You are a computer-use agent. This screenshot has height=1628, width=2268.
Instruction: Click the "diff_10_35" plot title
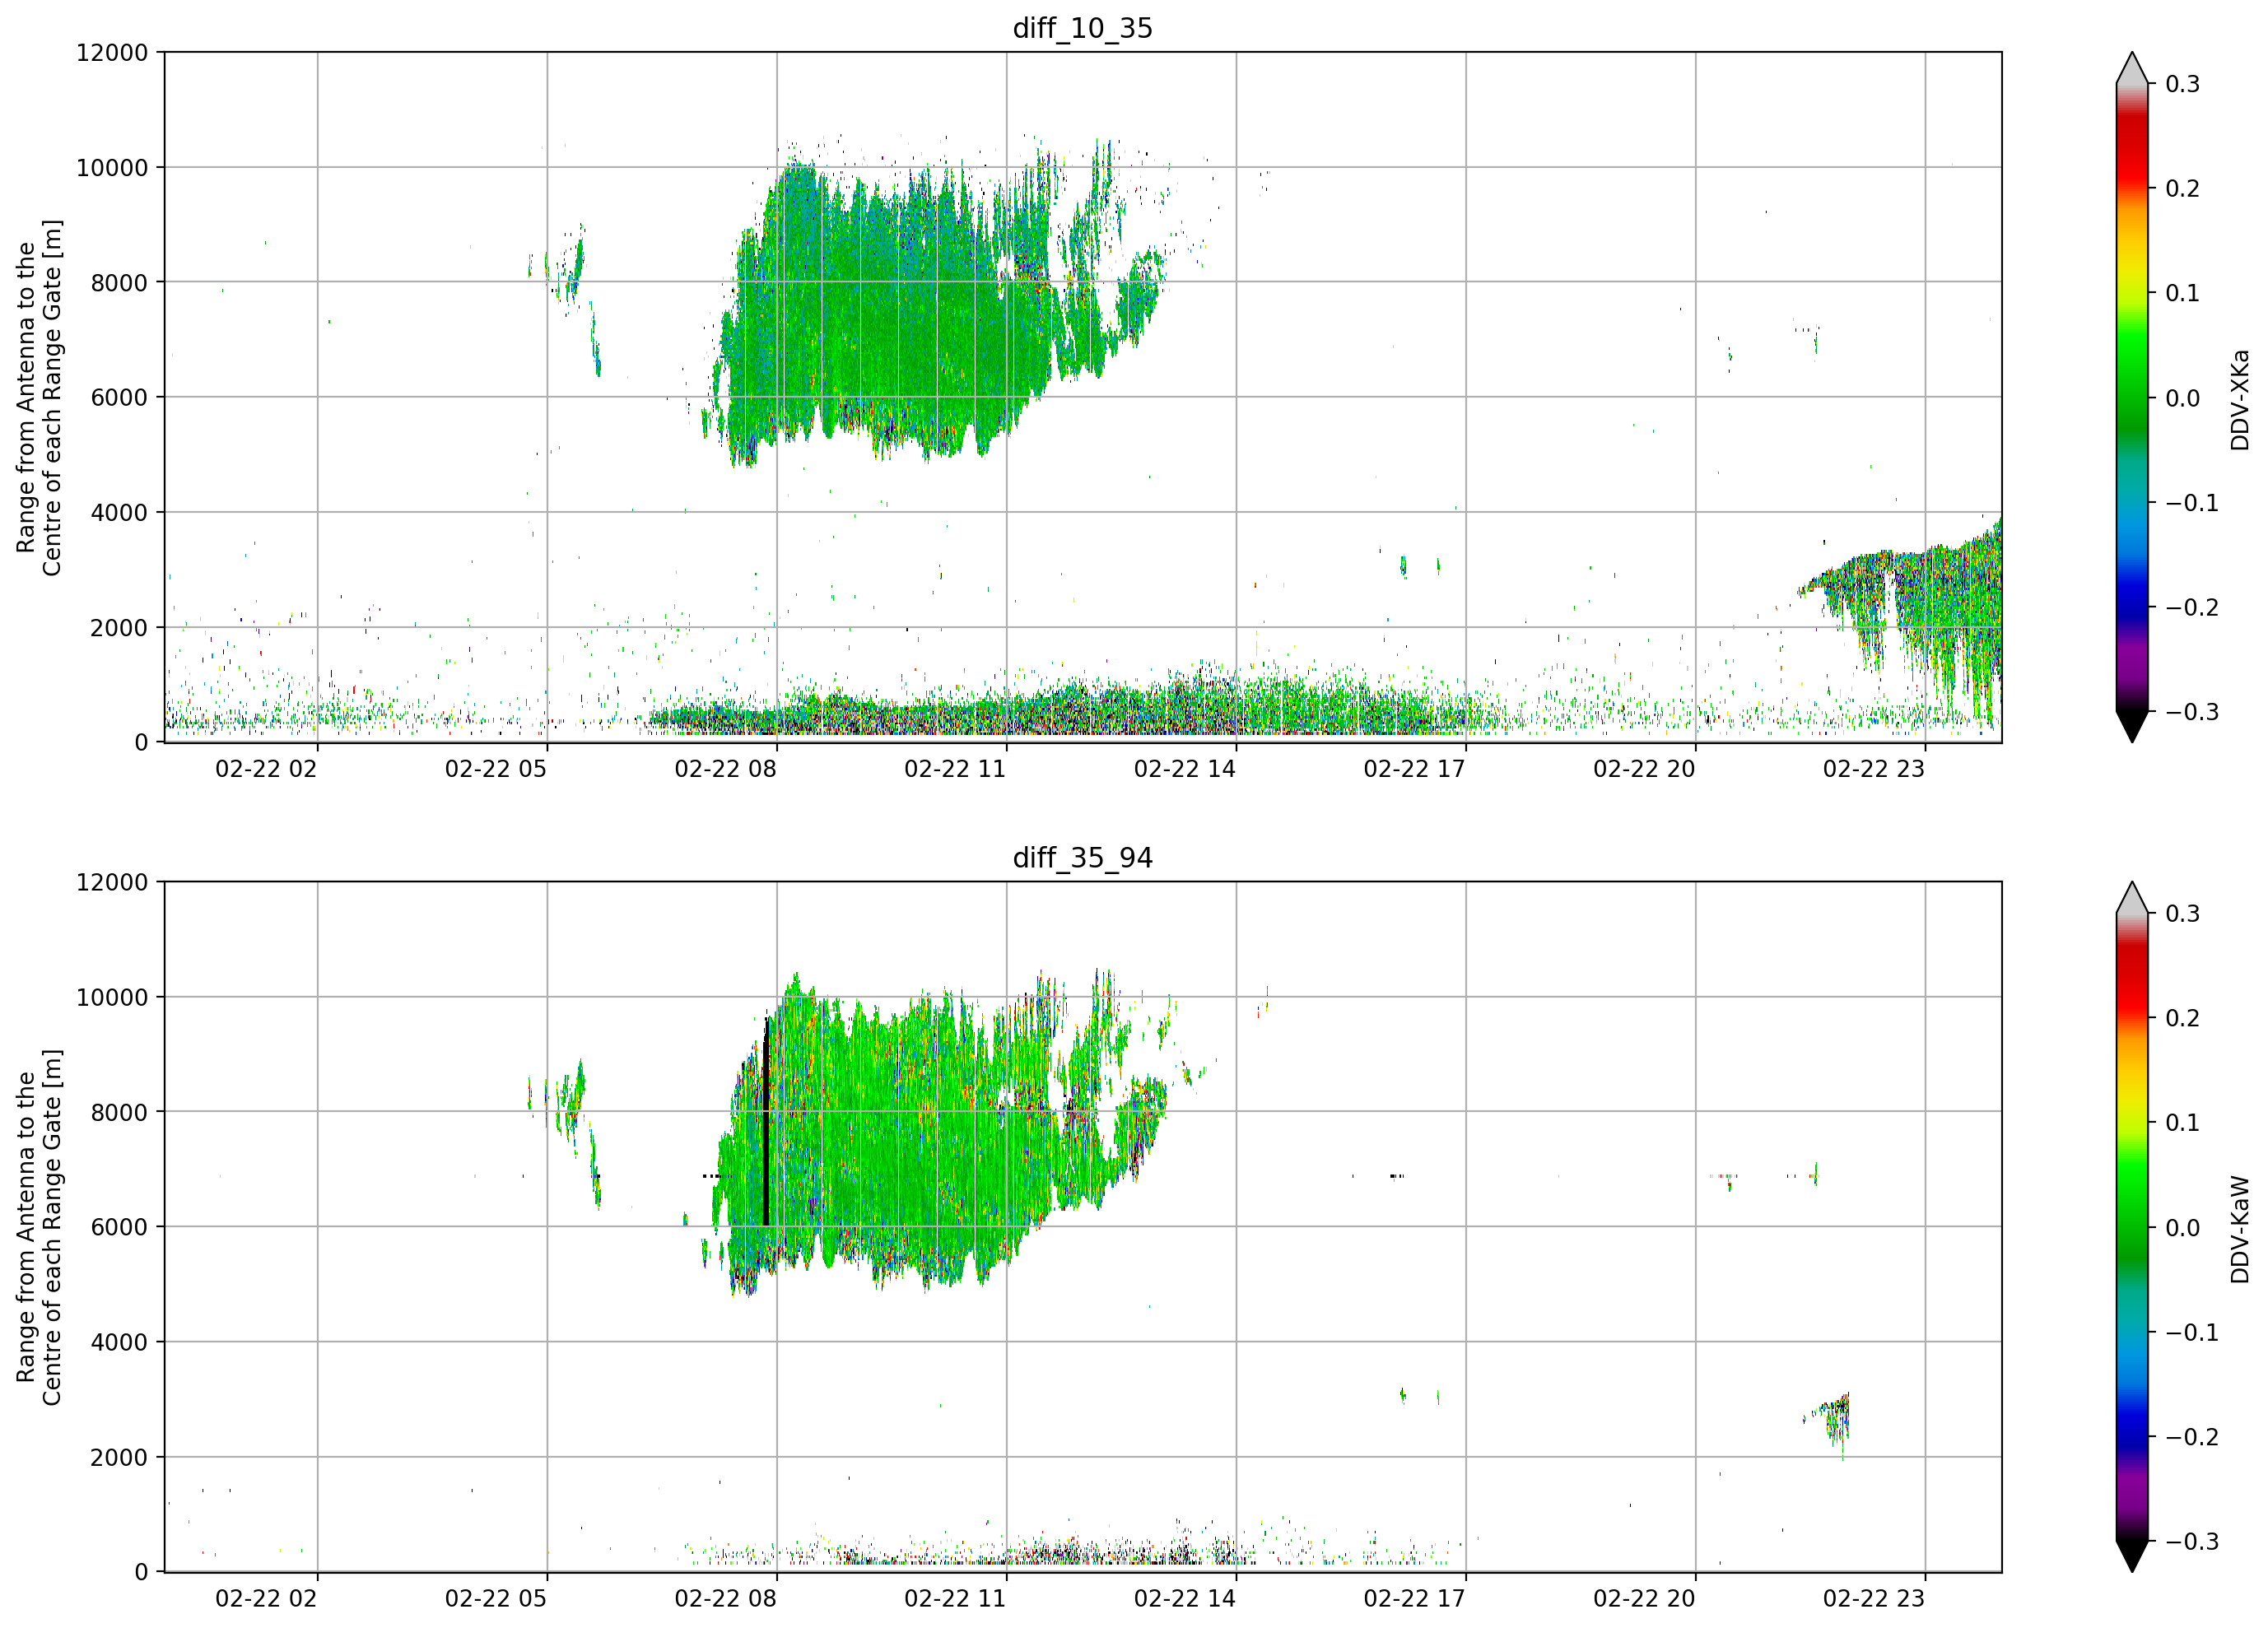click(x=1082, y=28)
